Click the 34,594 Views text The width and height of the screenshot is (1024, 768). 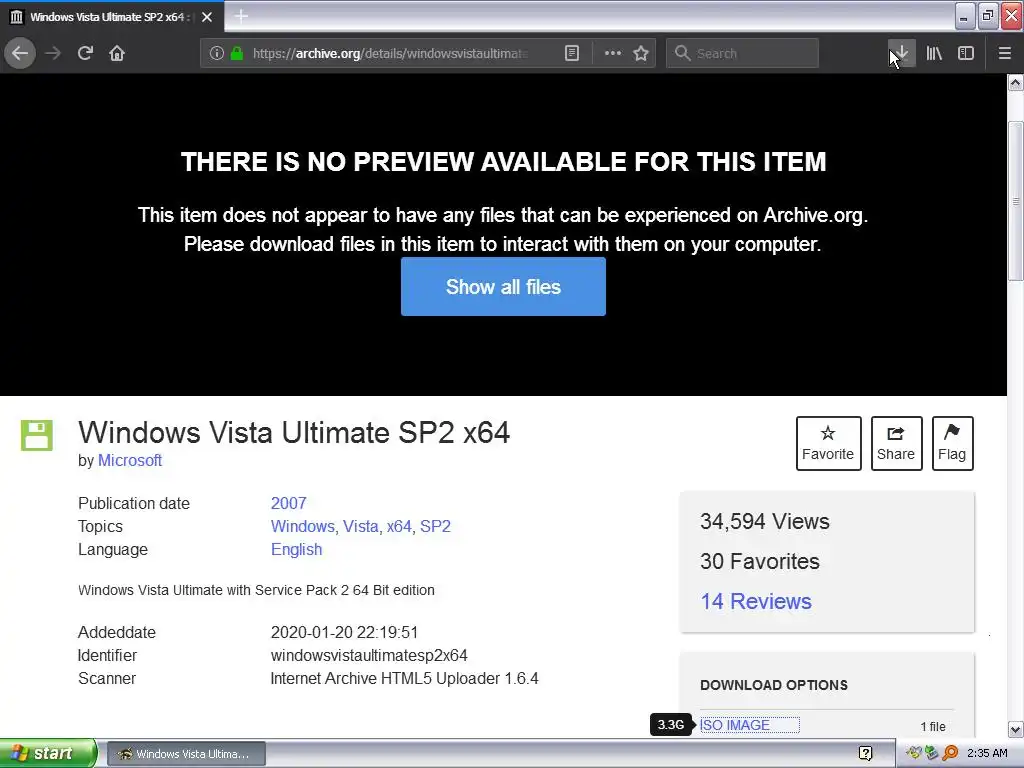[765, 521]
